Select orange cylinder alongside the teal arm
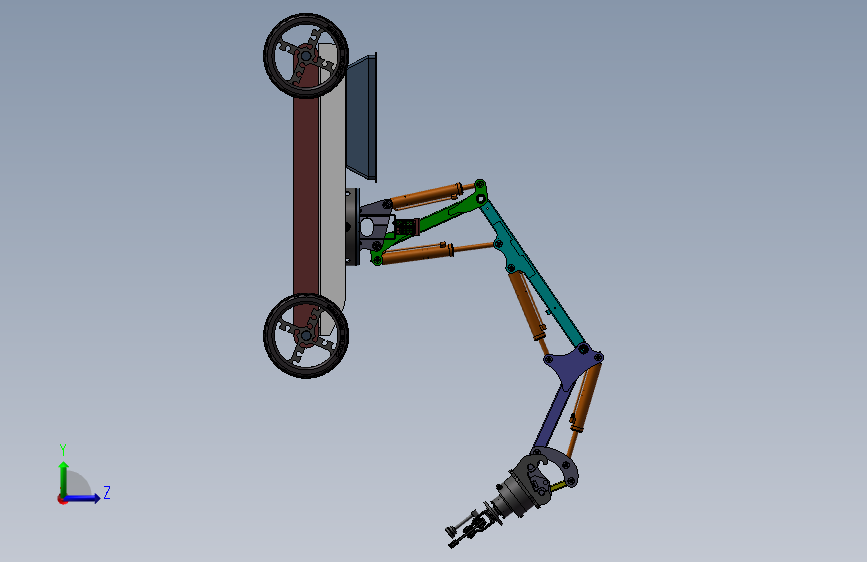The image size is (867, 562). [529, 307]
